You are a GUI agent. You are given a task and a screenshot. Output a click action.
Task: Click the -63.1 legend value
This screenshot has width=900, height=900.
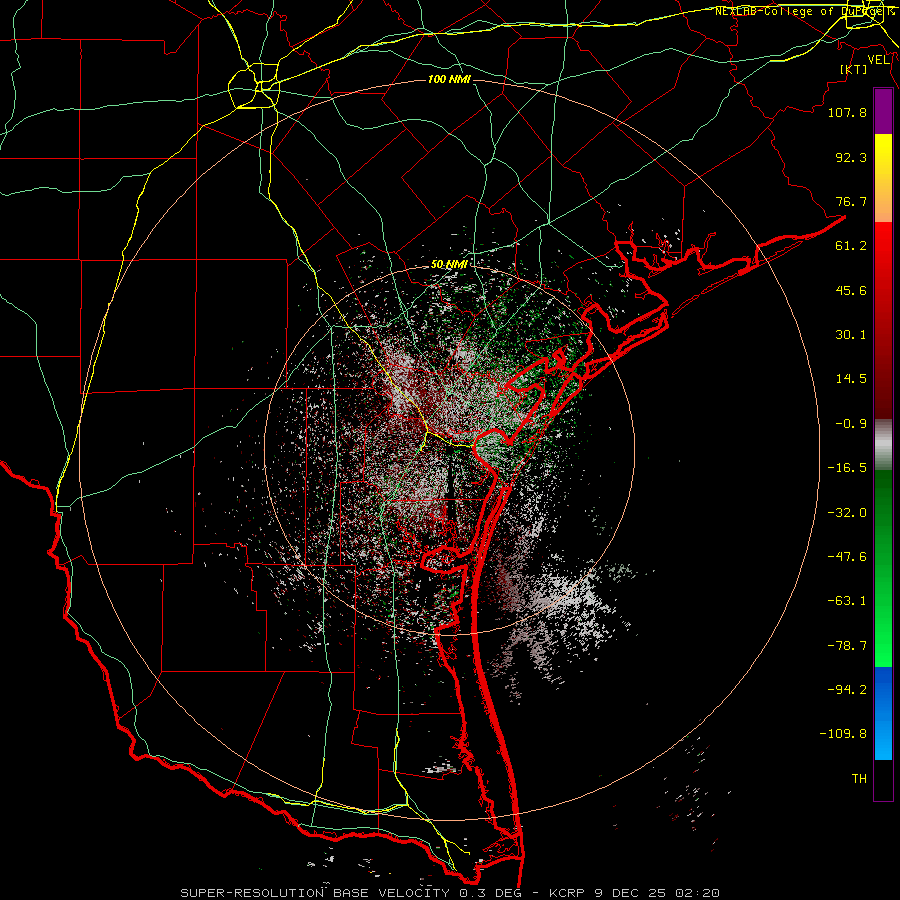847,601
